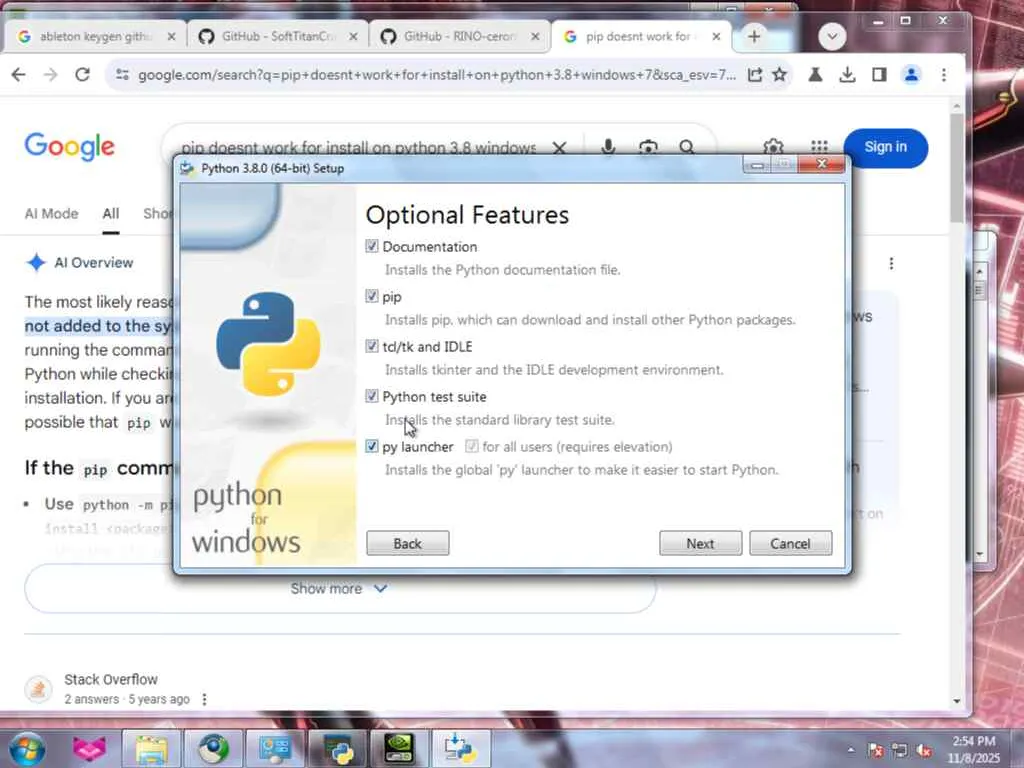Click the blue Sign in button on Google

coord(886,148)
